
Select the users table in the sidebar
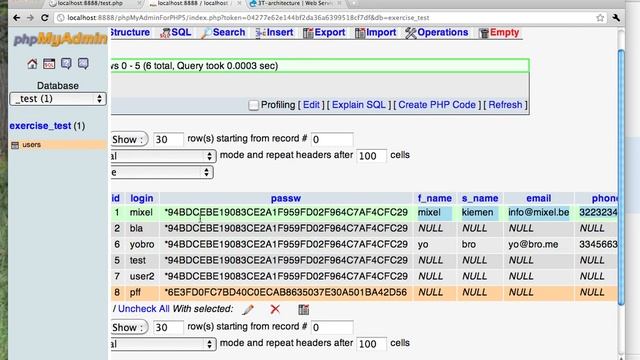click(x=31, y=144)
